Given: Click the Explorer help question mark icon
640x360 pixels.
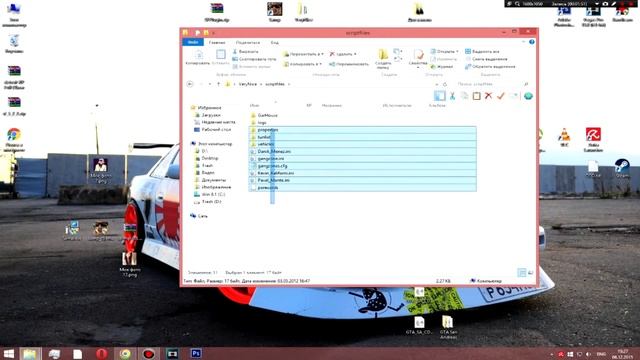Looking at the screenshot, I should coord(531,42).
